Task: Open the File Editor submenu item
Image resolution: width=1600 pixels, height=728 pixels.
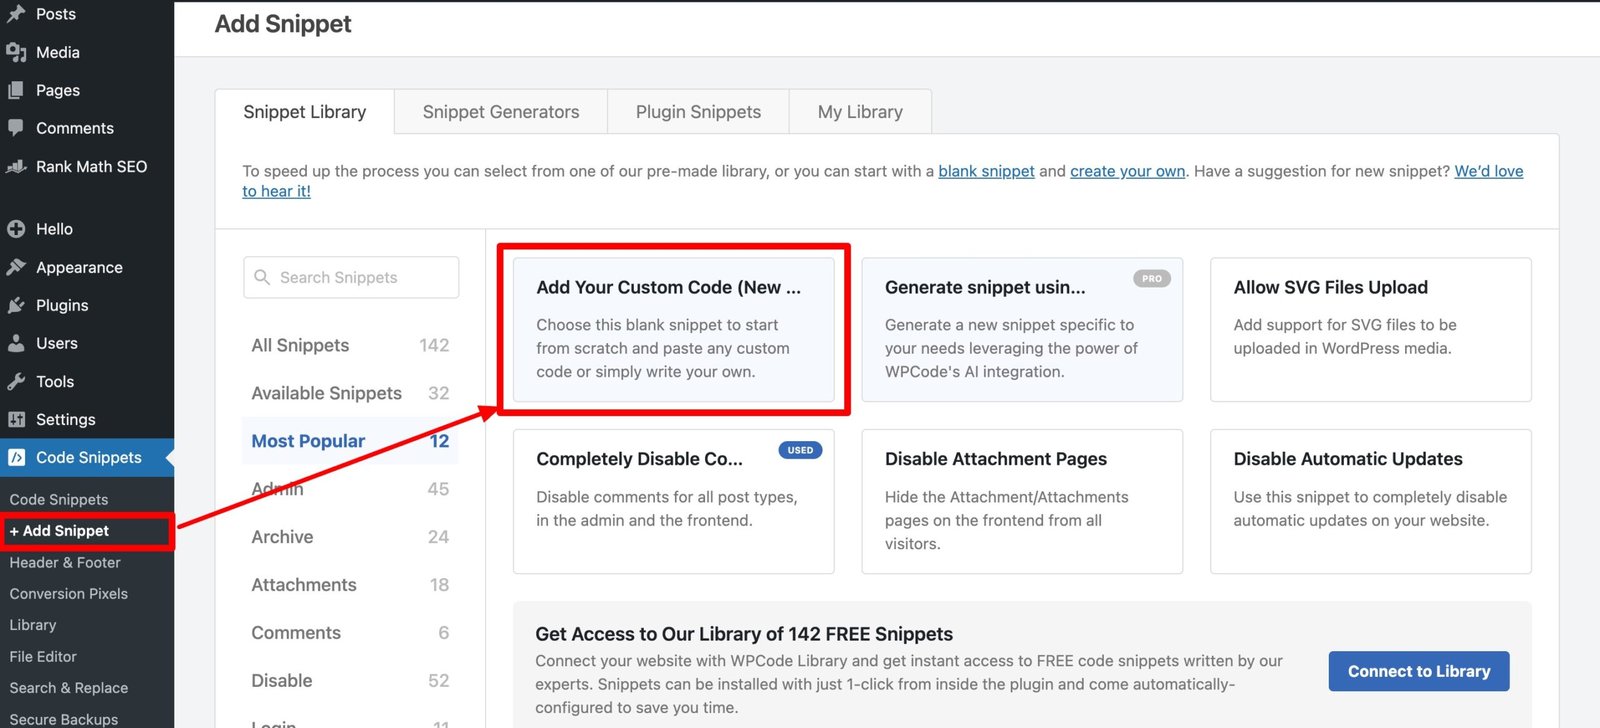Action: (x=43, y=656)
